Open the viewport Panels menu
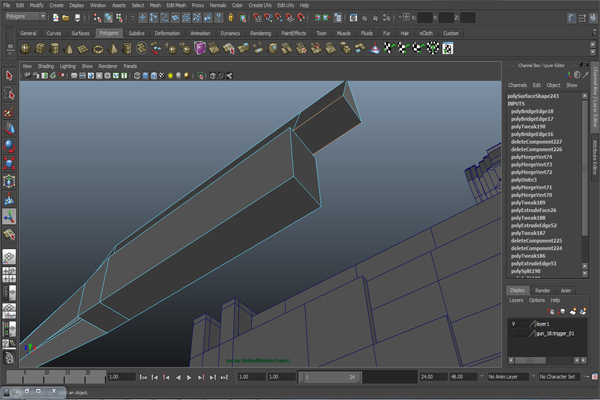 130,66
